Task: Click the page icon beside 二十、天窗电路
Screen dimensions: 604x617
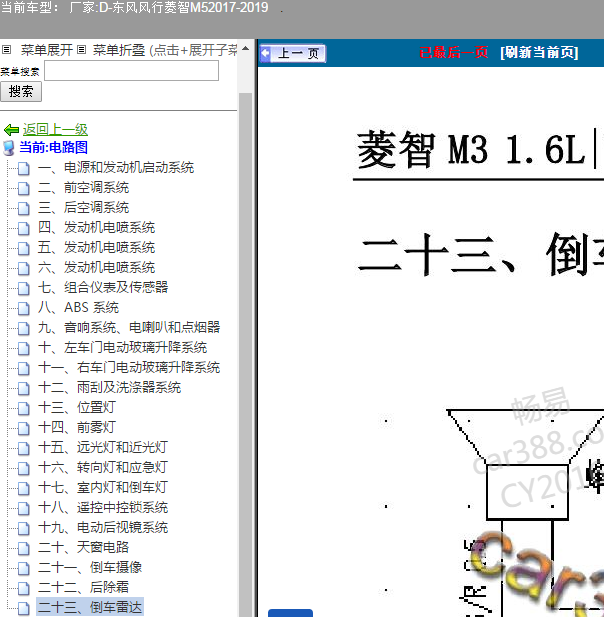Action: (24, 548)
